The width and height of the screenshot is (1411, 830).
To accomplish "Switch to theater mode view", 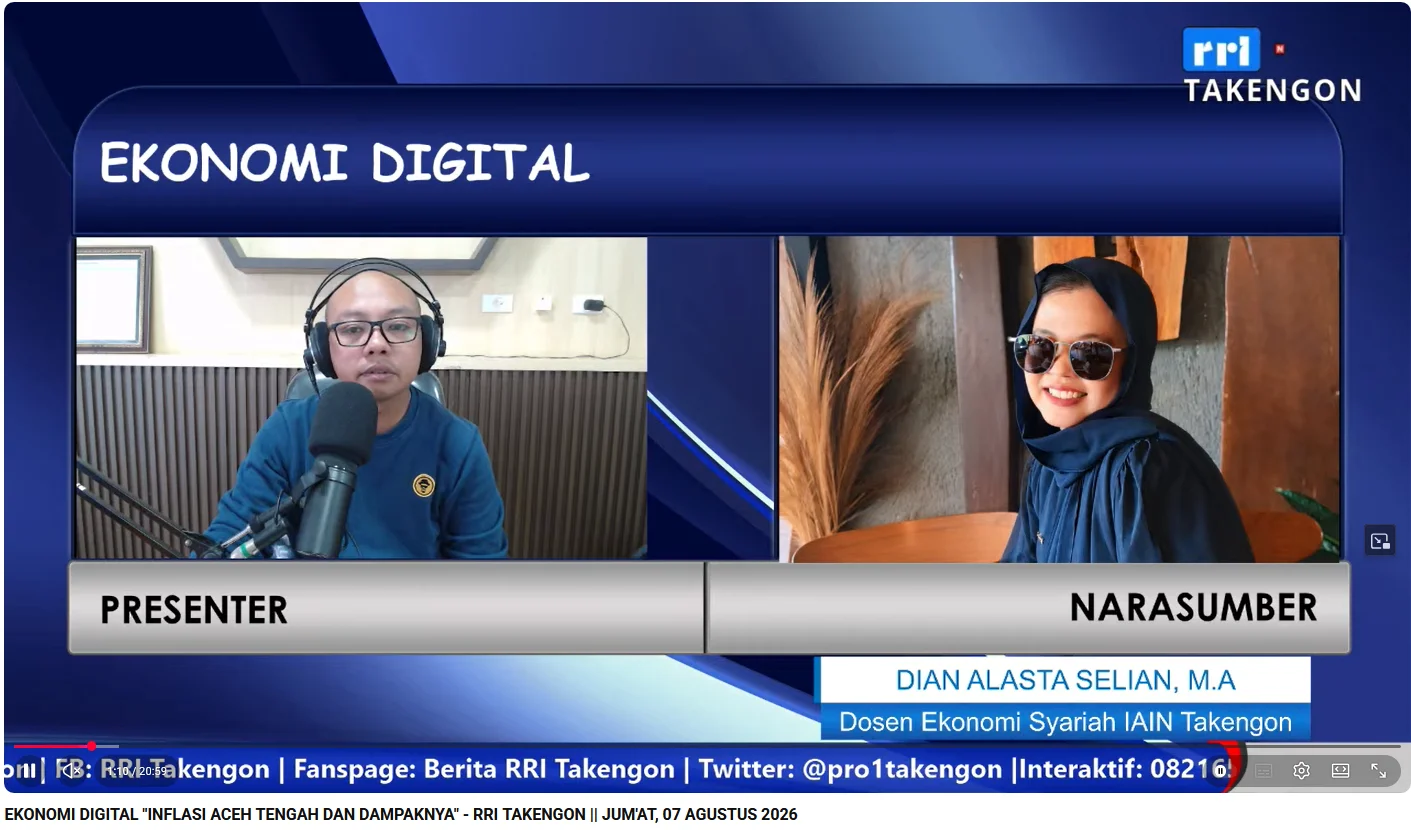I will click(x=1340, y=771).
